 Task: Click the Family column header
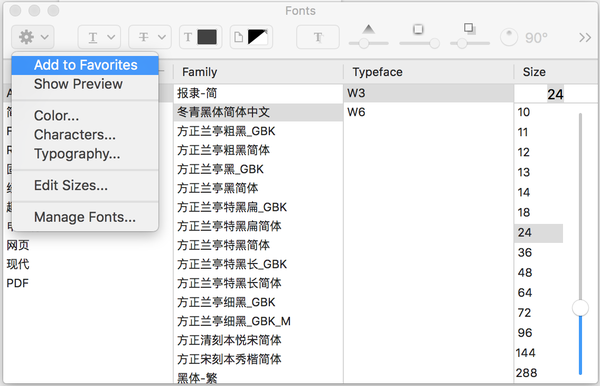(x=258, y=72)
